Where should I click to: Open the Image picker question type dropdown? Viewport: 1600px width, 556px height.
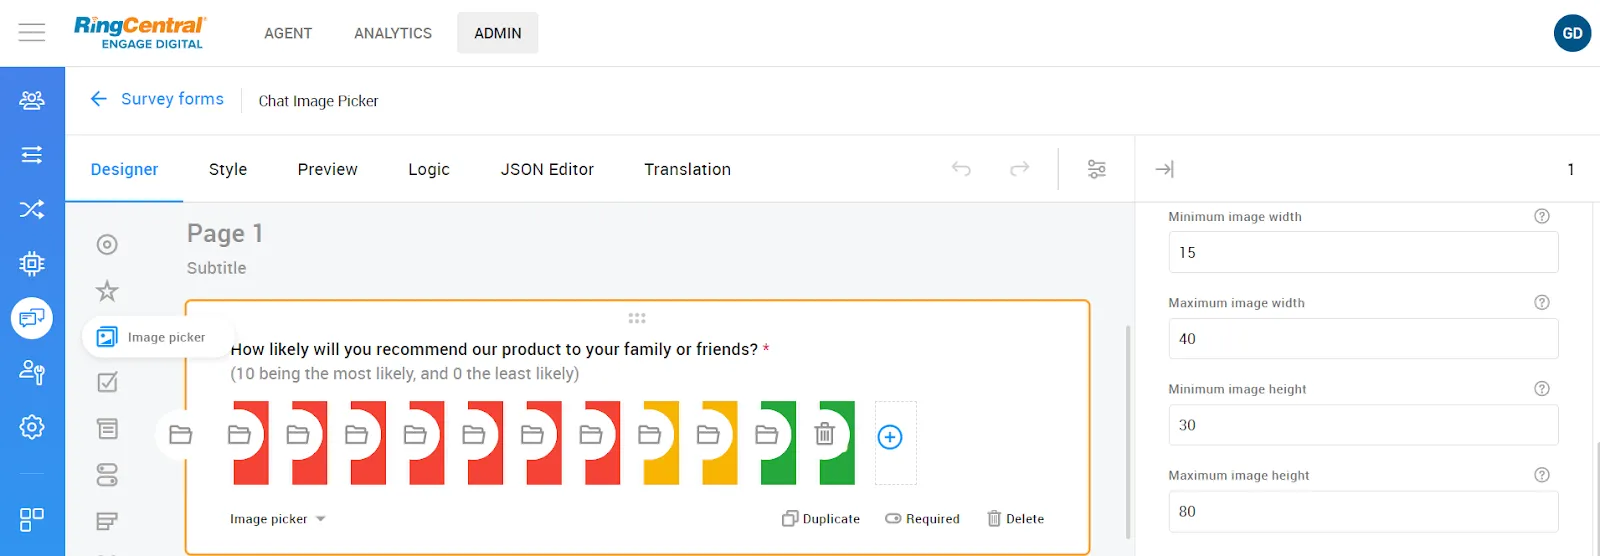[278, 519]
